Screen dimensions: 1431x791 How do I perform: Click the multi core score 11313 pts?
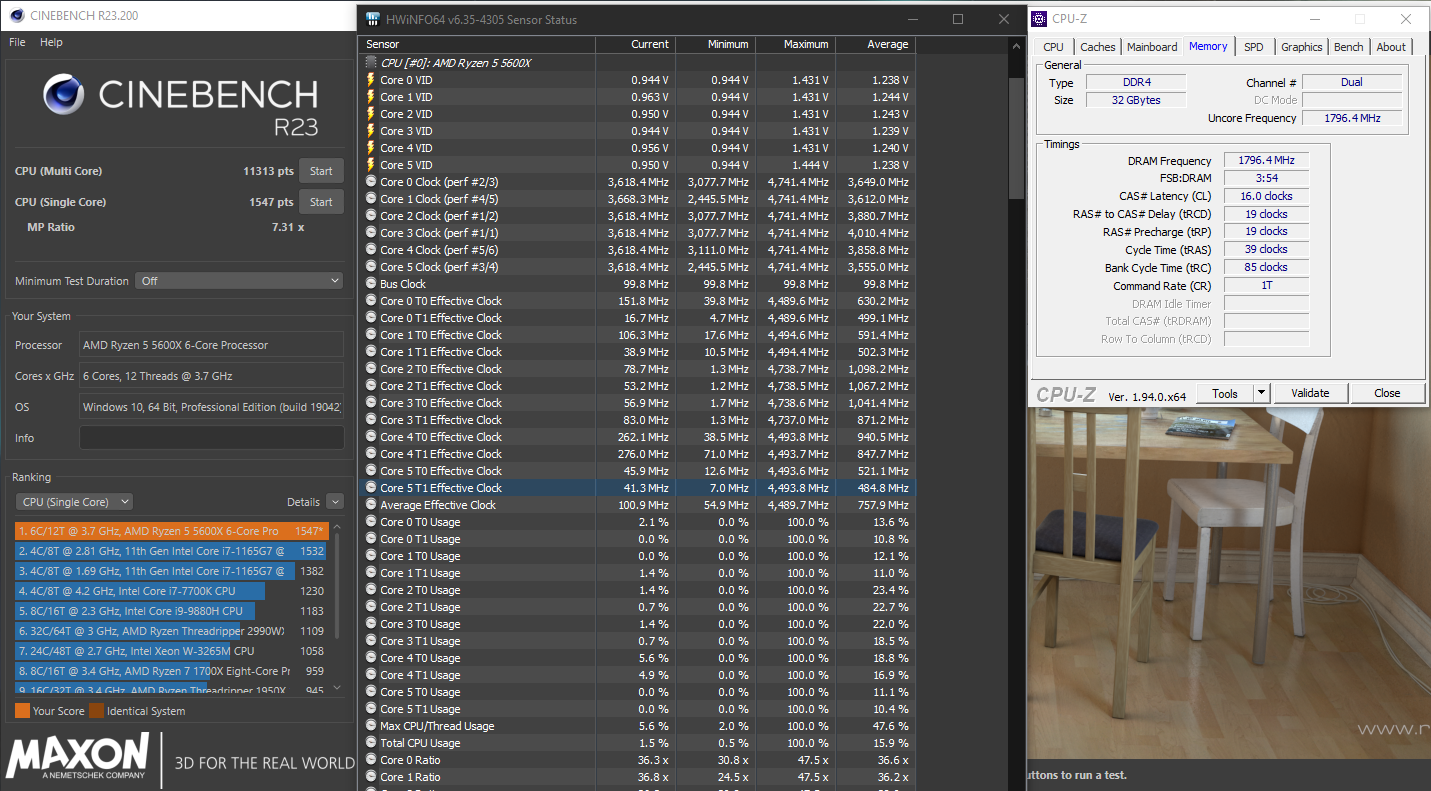point(268,171)
